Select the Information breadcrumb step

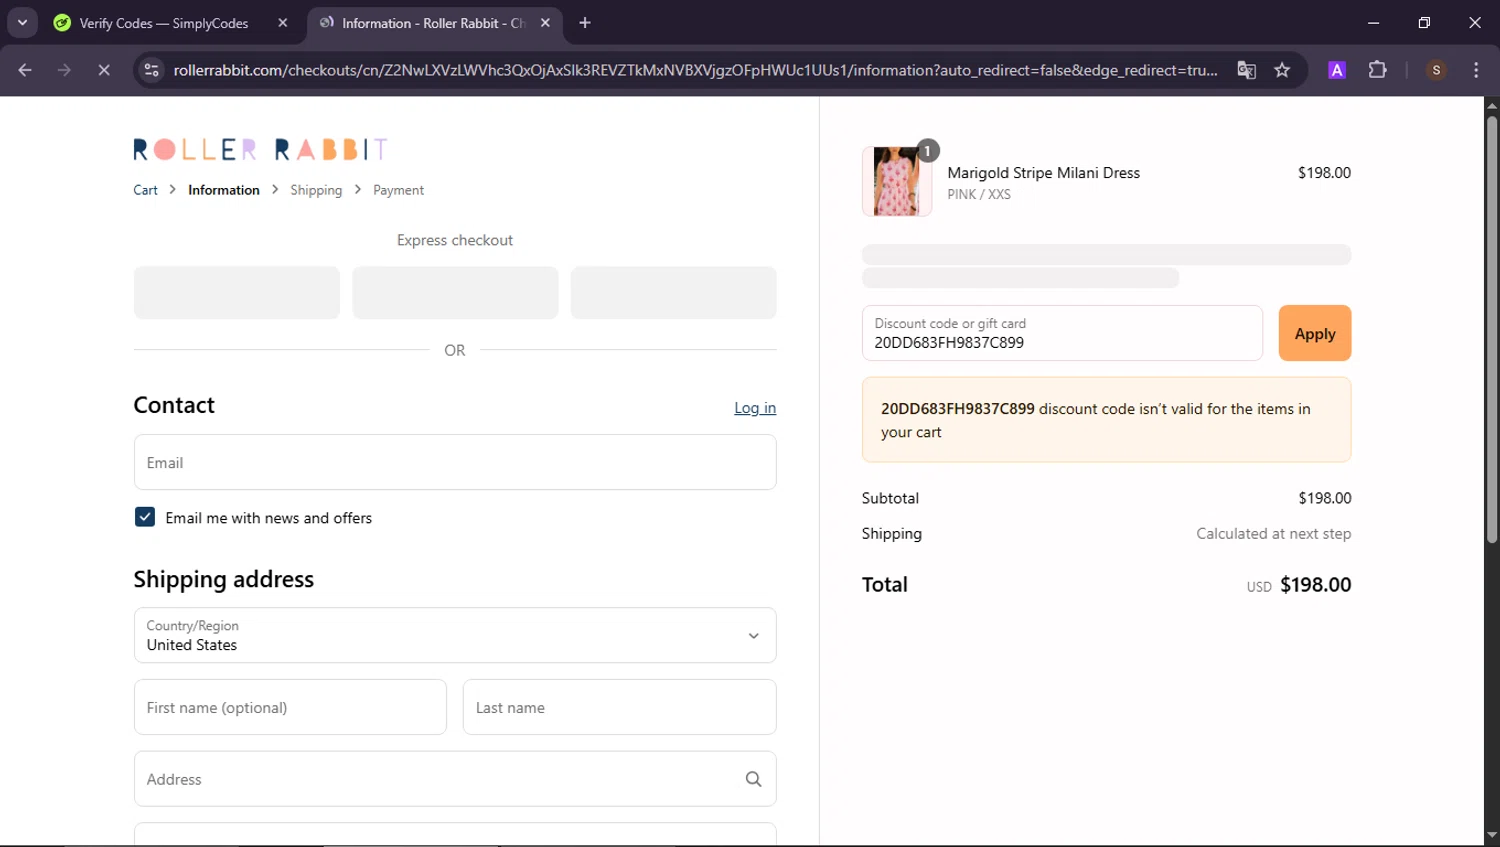coord(224,190)
